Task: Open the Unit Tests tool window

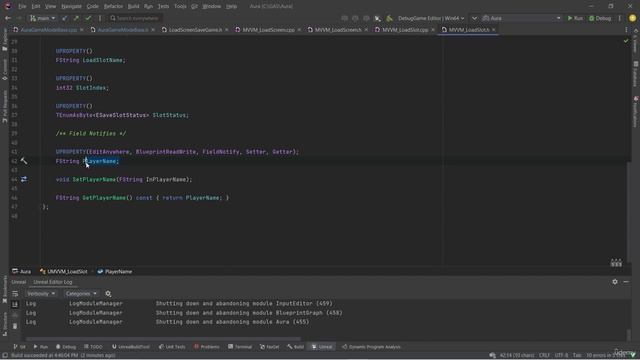Action: pos(172,347)
